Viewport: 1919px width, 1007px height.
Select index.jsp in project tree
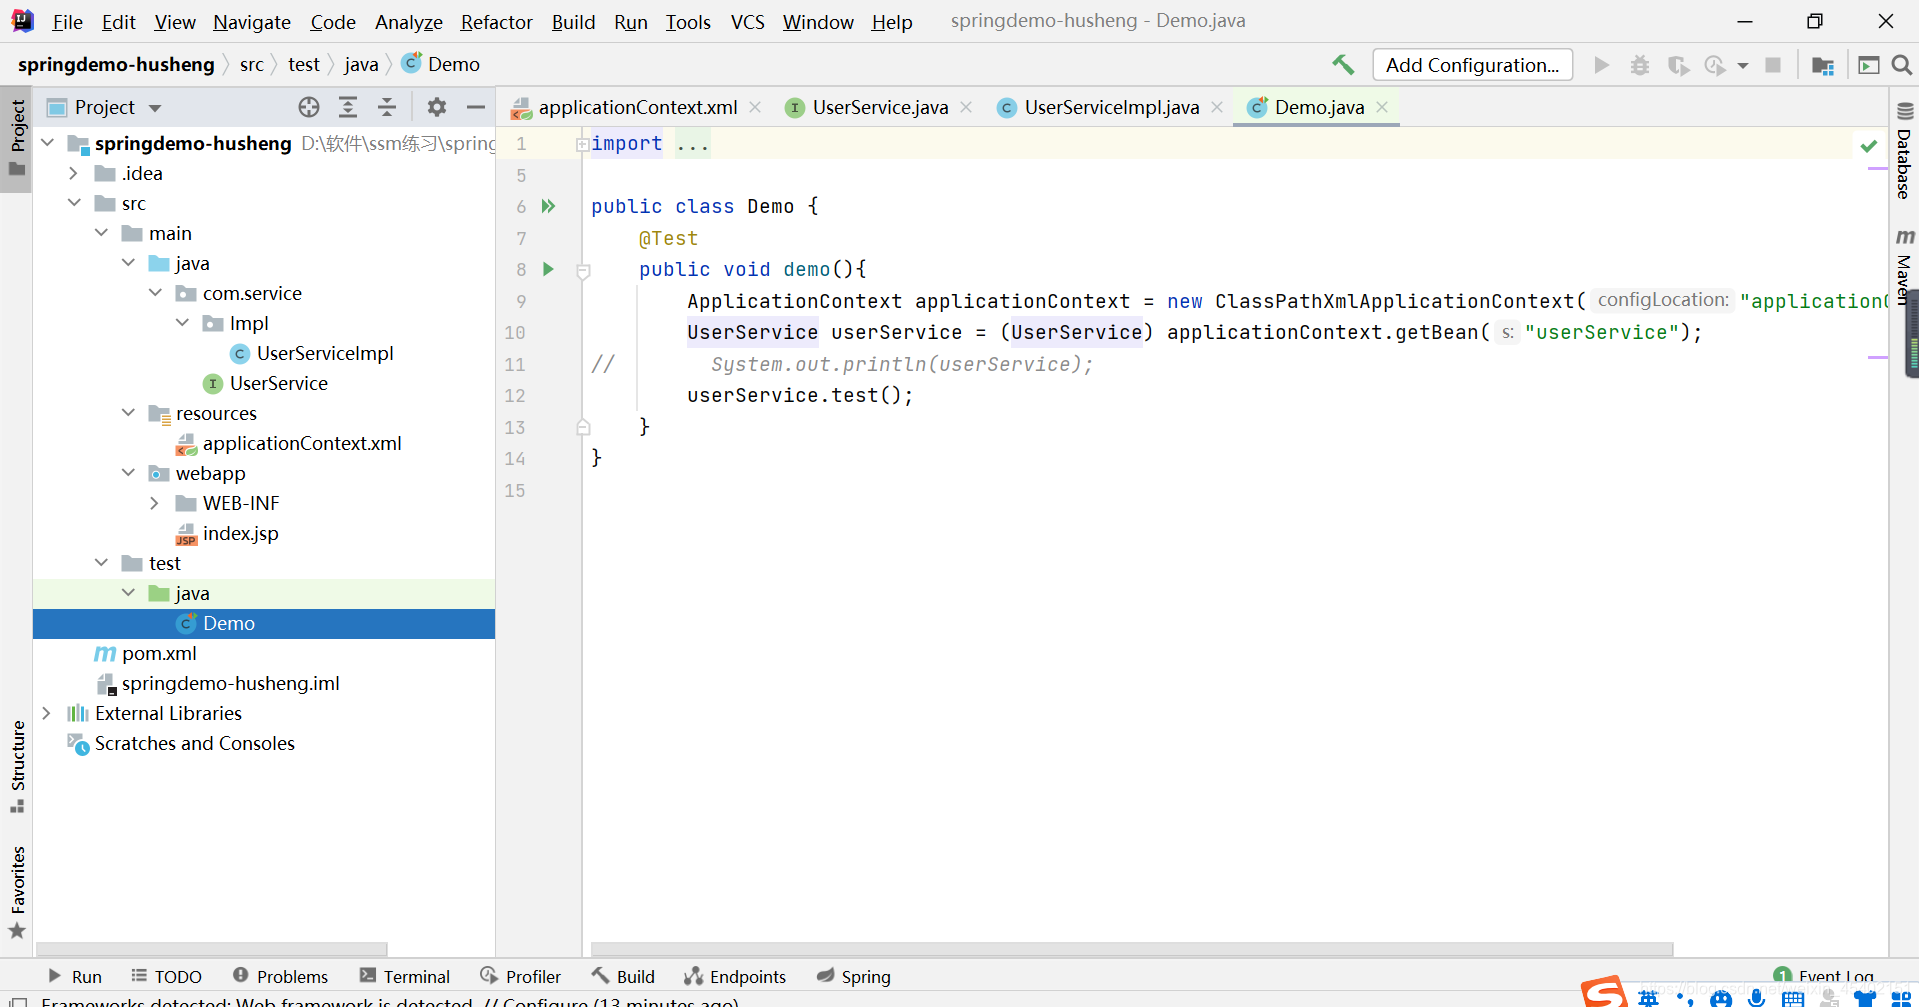point(240,533)
